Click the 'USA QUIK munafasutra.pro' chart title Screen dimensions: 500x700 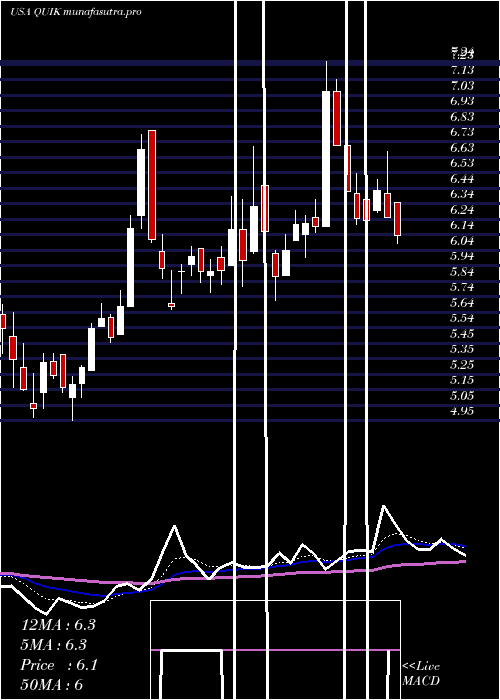point(76,12)
